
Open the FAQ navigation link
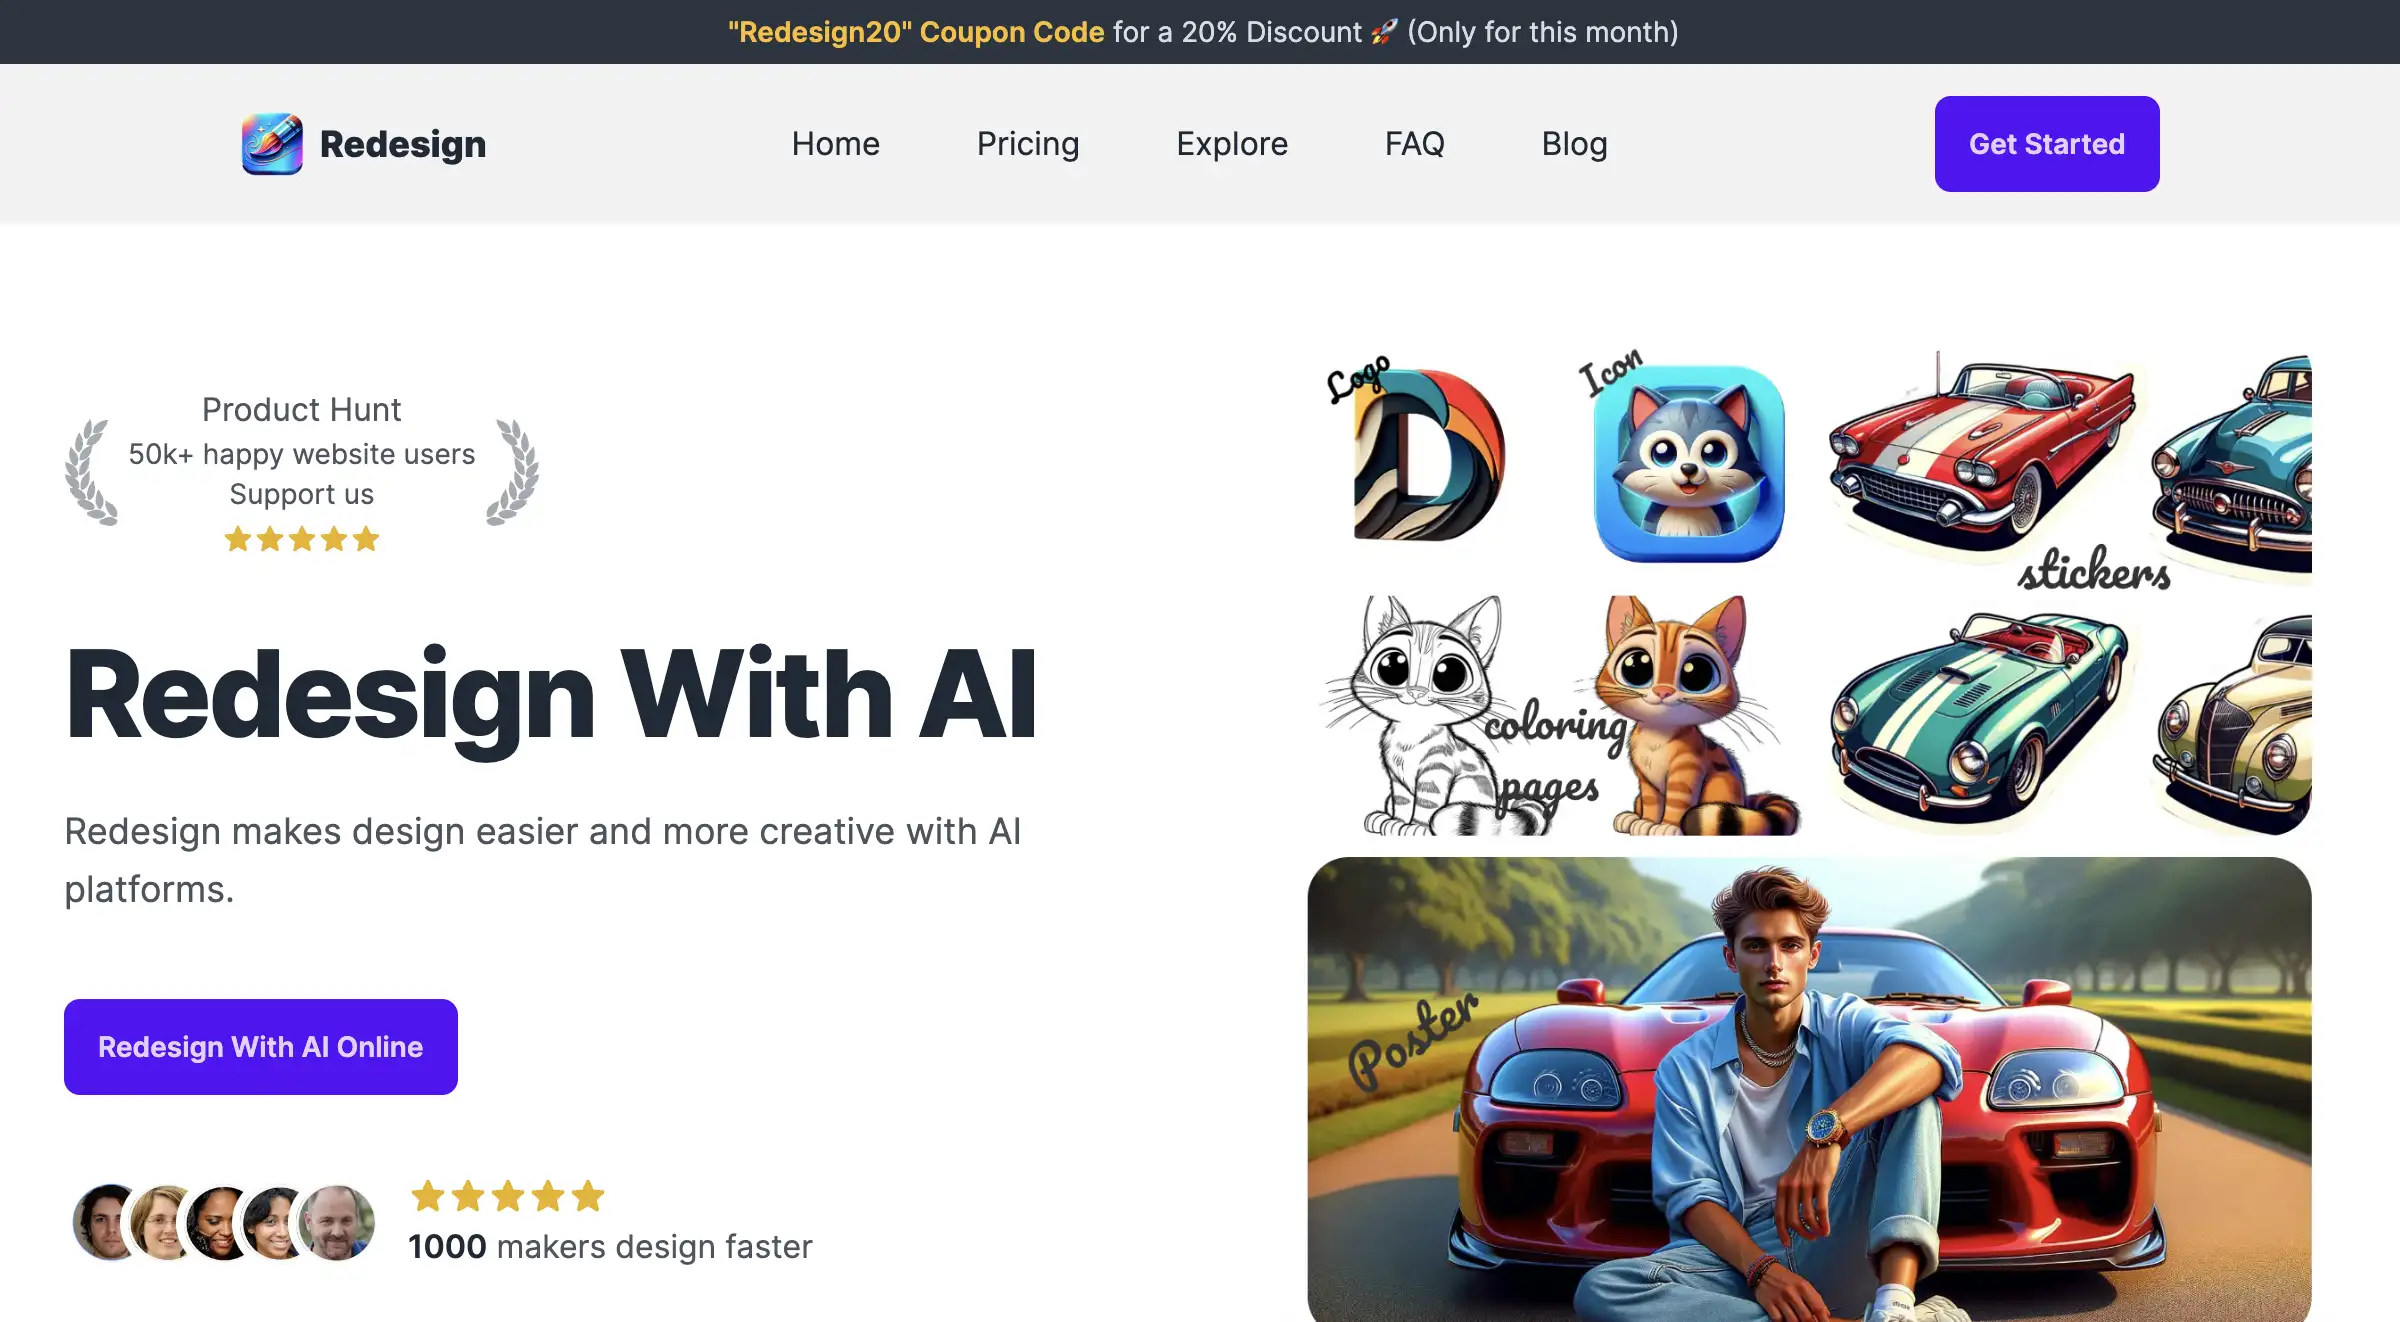click(x=1414, y=144)
